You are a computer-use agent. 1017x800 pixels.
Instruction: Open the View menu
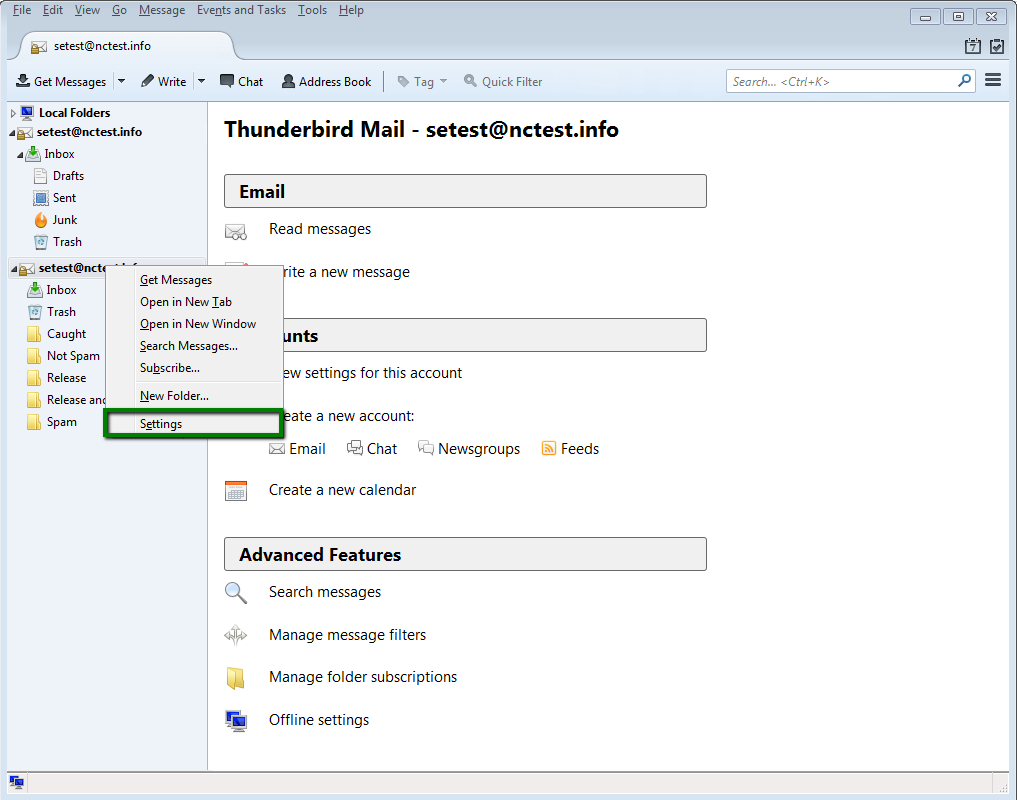pos(87,10)
